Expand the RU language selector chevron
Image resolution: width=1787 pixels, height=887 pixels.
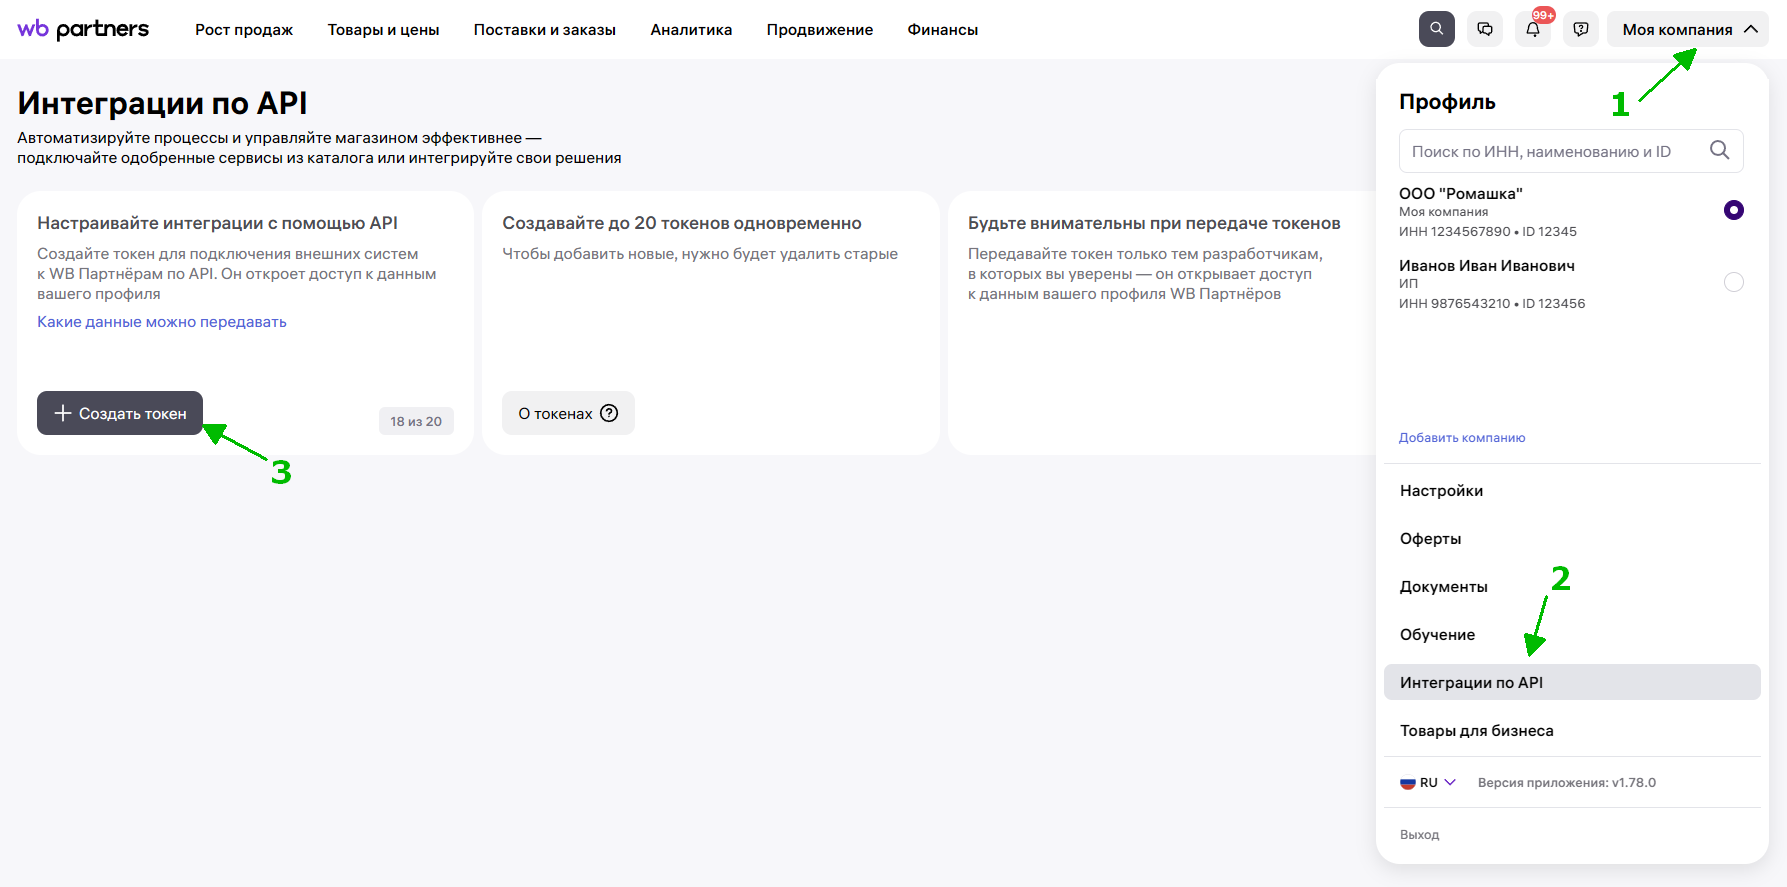pyautogui.click(x=1450, y=782)
